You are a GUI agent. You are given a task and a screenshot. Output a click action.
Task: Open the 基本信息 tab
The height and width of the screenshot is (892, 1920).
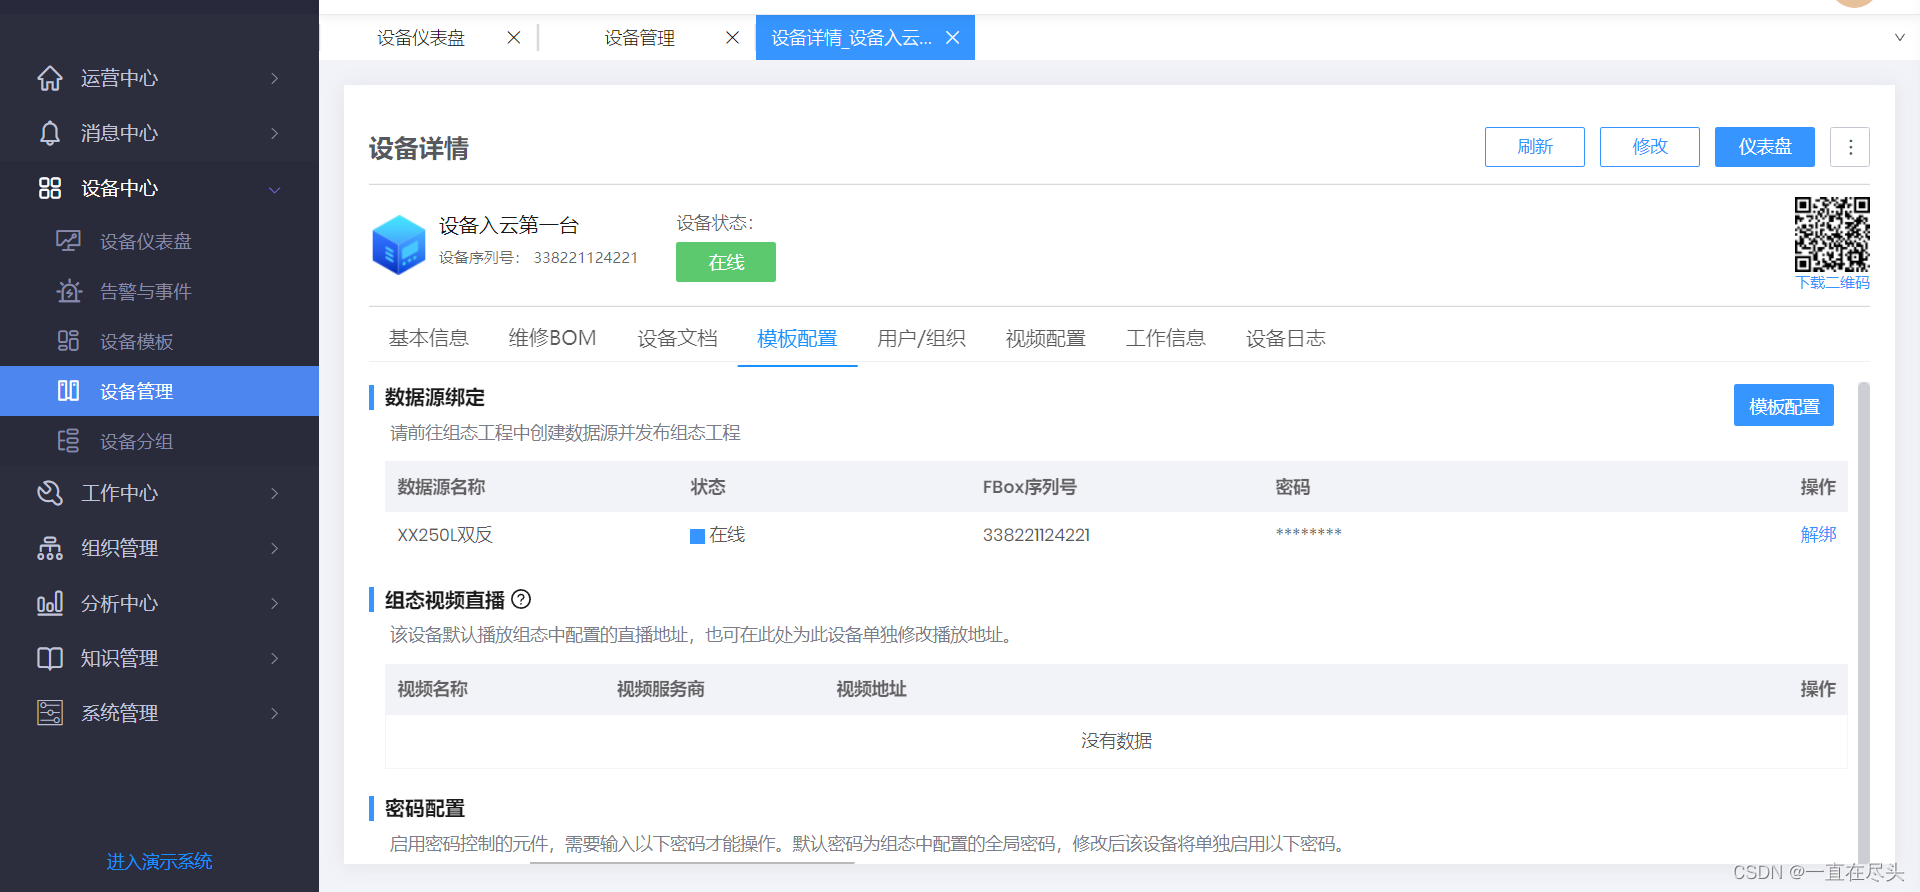pos(429,338)
